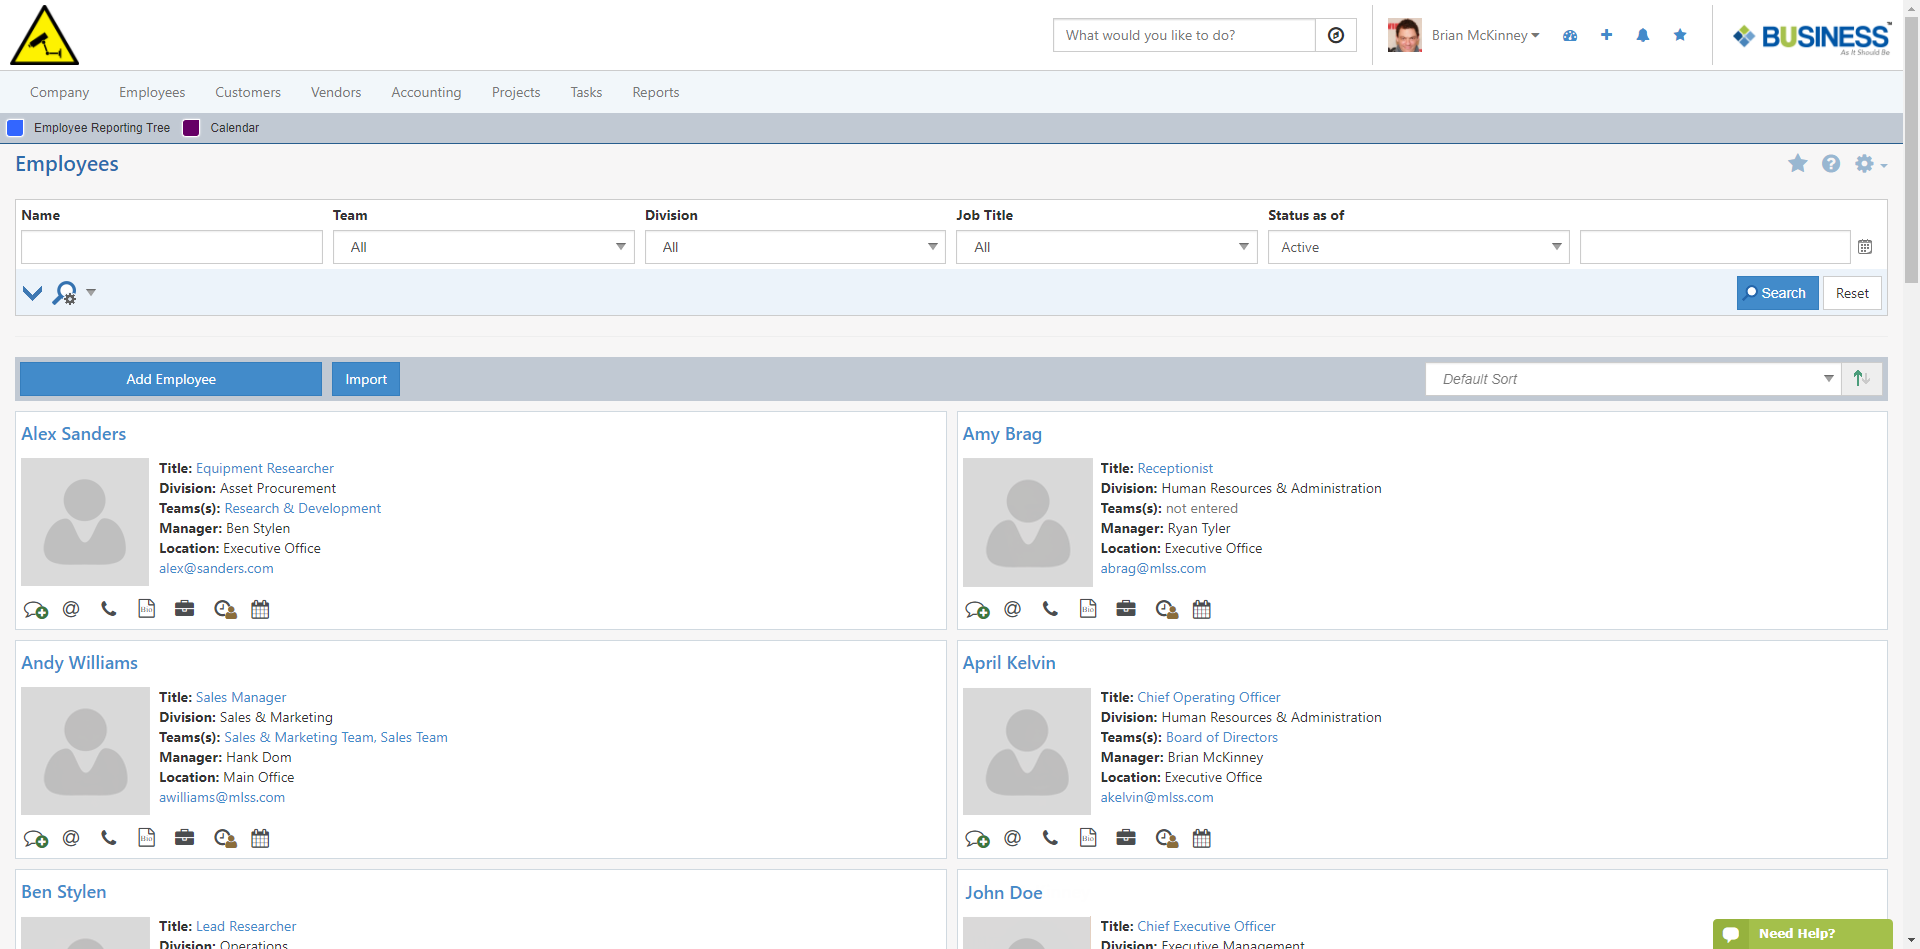Click the phone icon on Amy Brag's card

1050,609
